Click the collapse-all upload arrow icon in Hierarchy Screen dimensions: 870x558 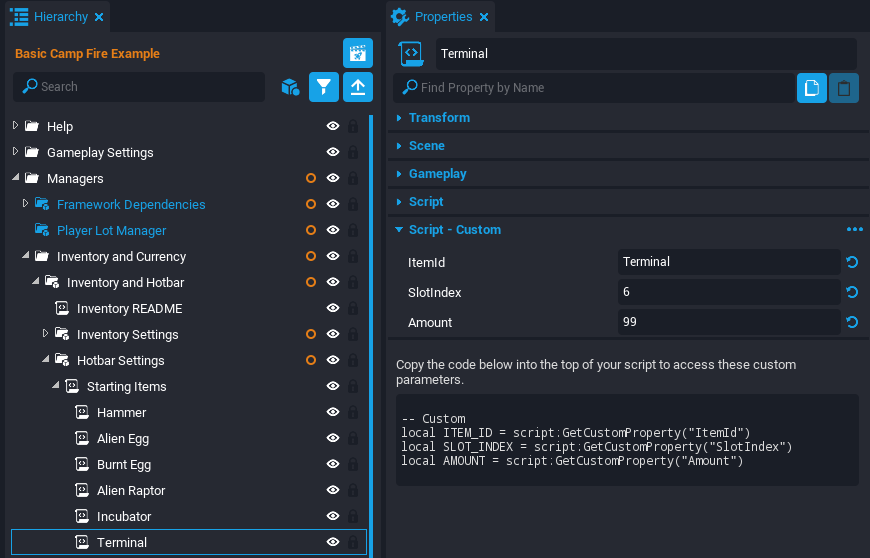tap(357, 87)
